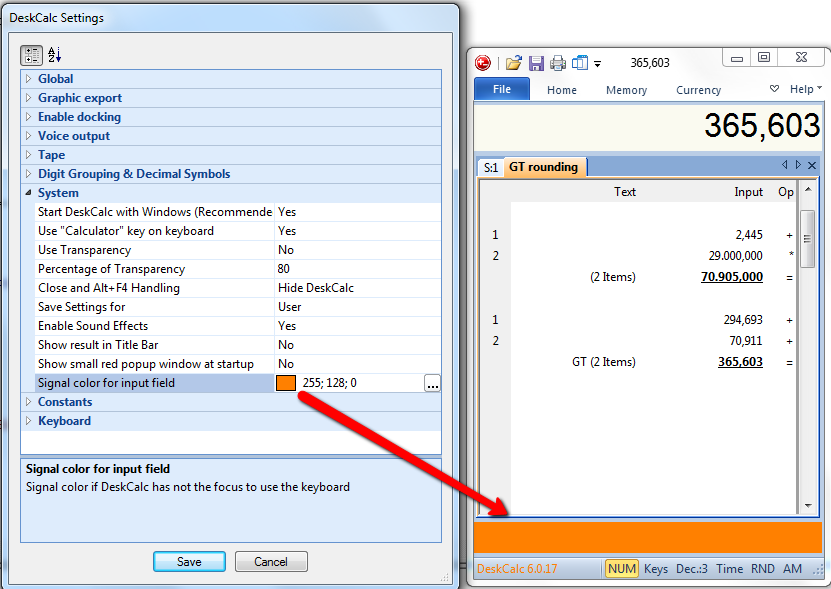Viewport: 831px width, 589px height.
Task: Click the orange signal color swatch
Action: (x=286, y=383)
